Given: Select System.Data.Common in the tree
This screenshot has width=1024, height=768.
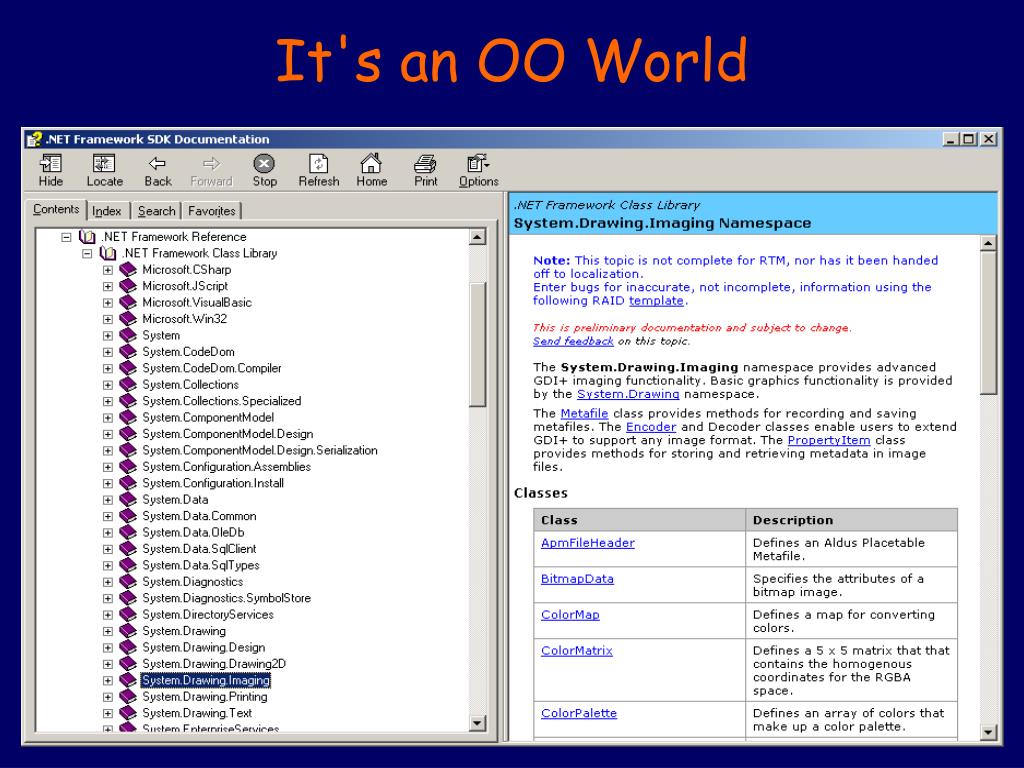Looking at the screenshot, I should click(x=199, y=516).
